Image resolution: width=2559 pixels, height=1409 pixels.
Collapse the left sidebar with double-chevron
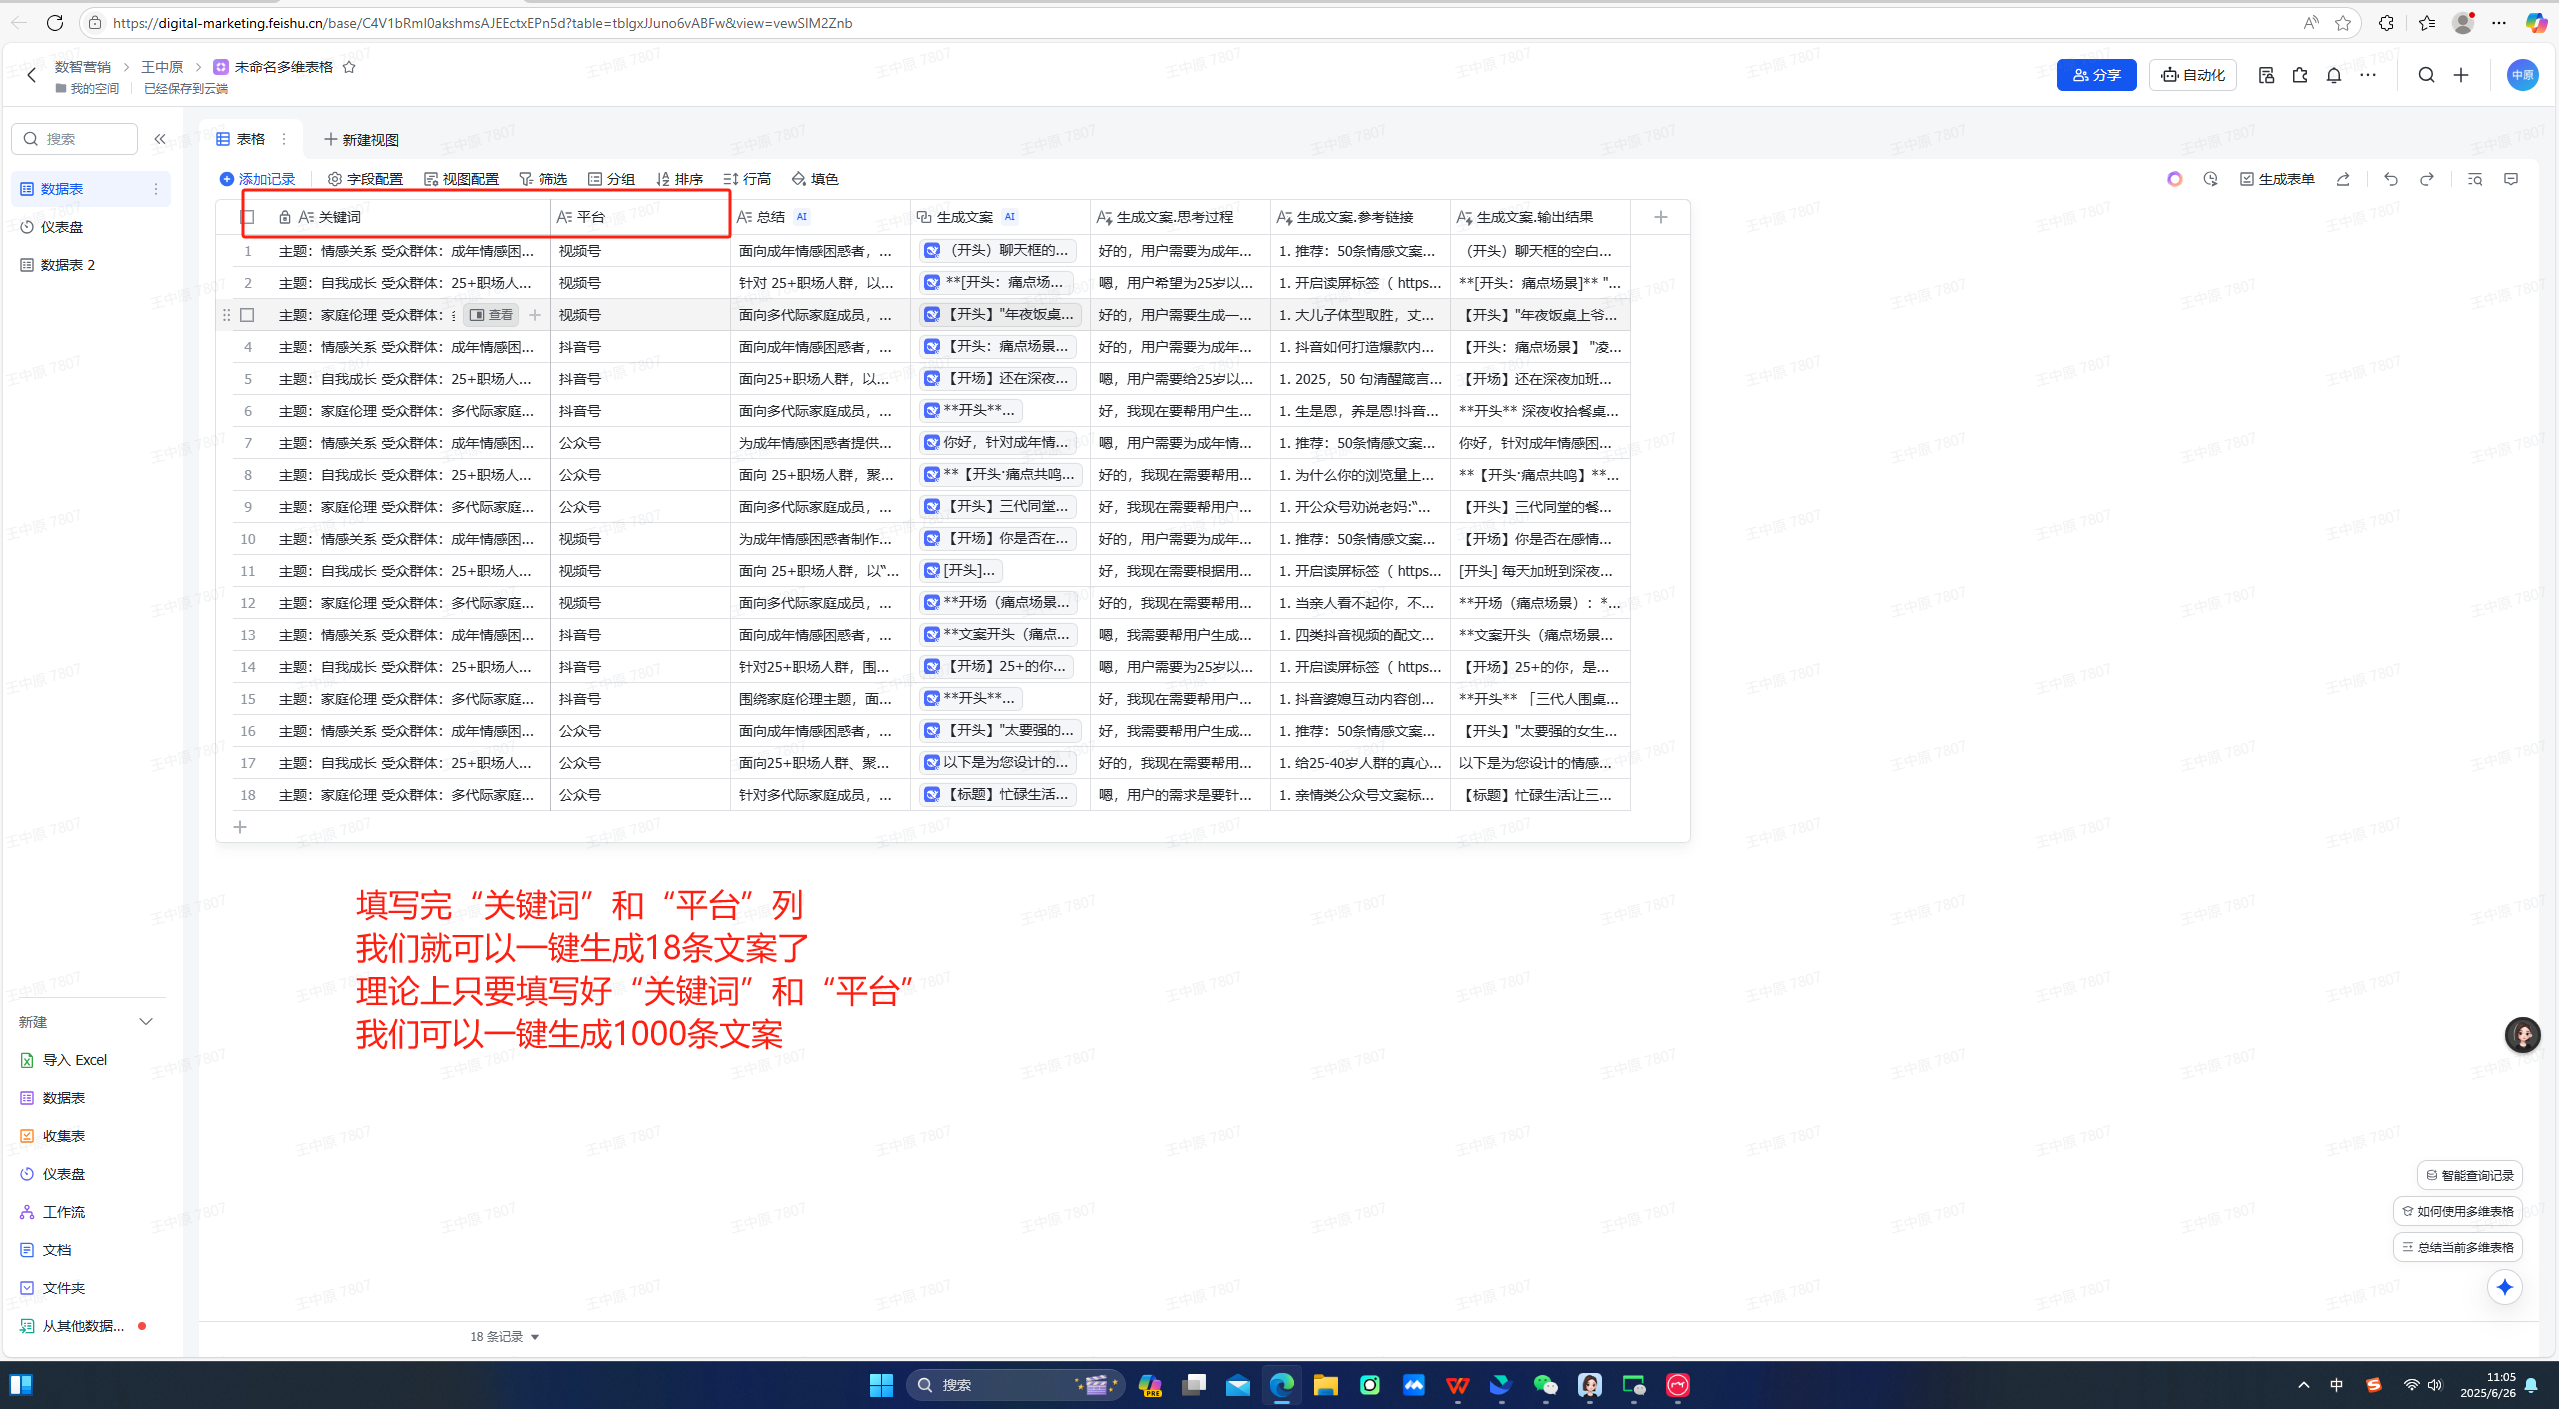(159, 138)
